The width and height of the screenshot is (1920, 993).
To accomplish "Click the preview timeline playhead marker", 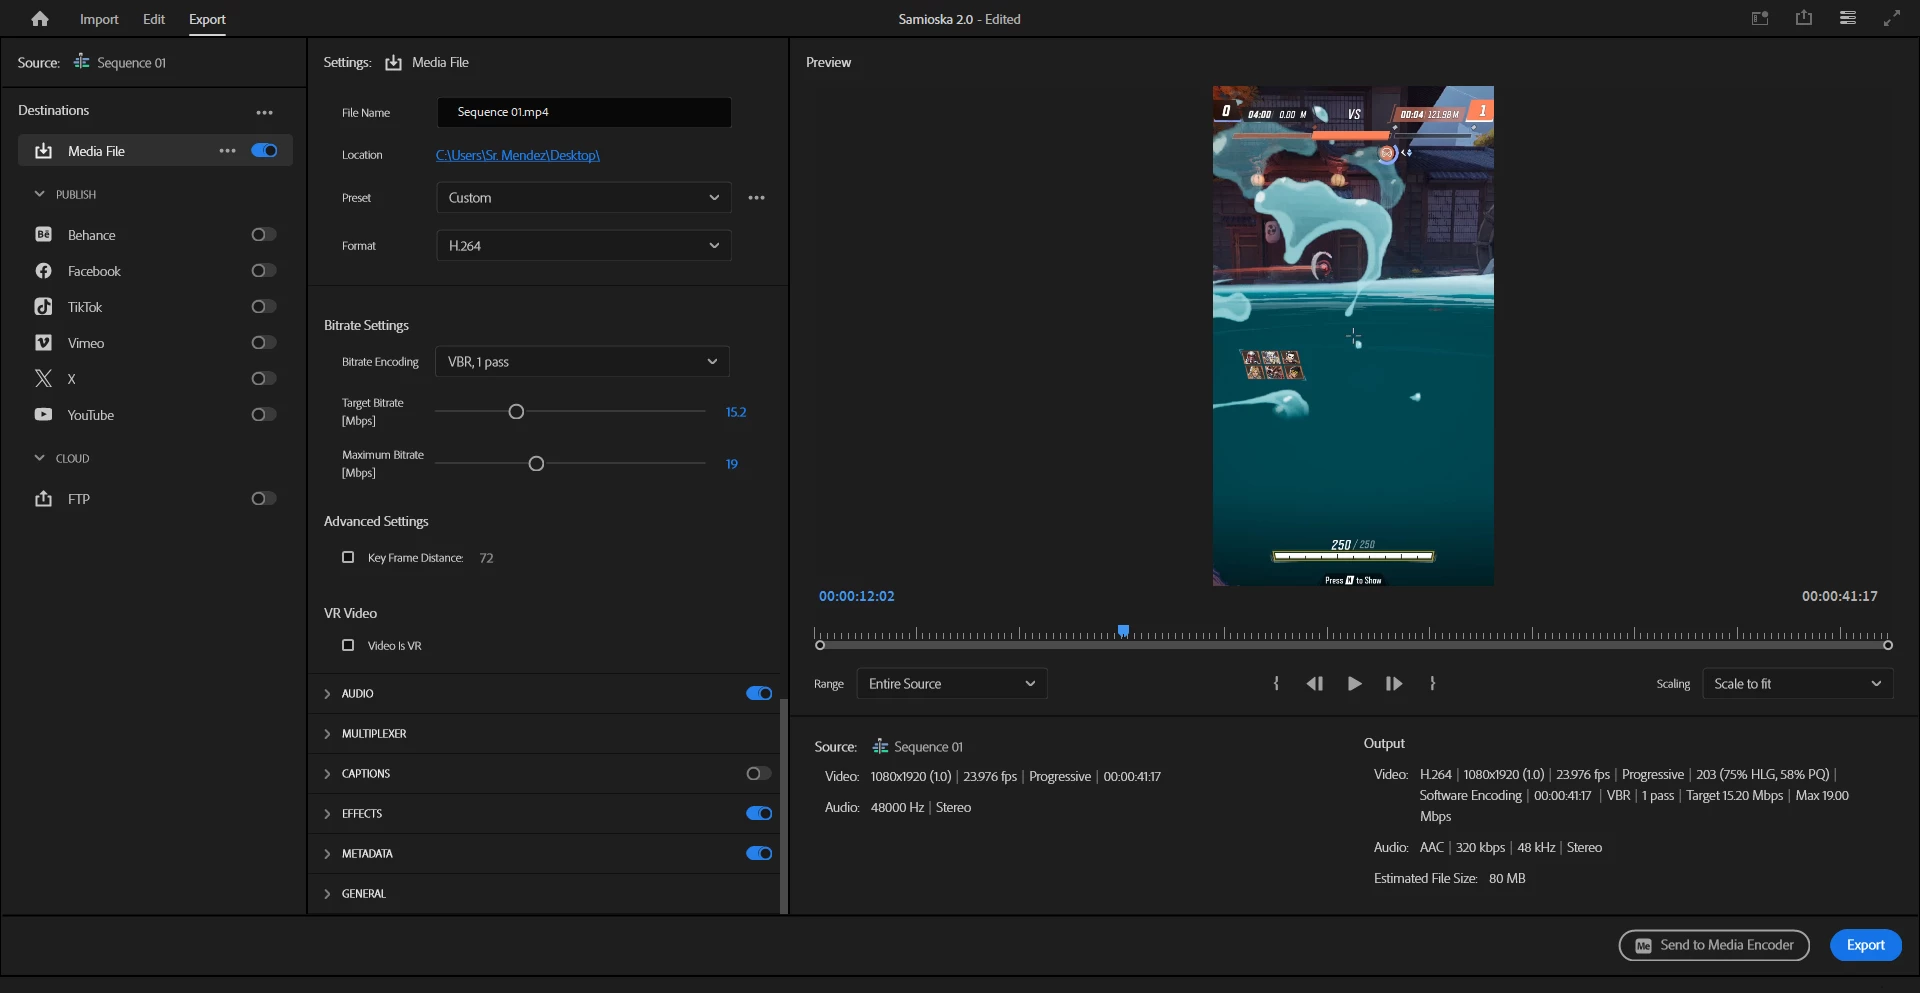I will pyautogui.click(x=1123, y=631).
